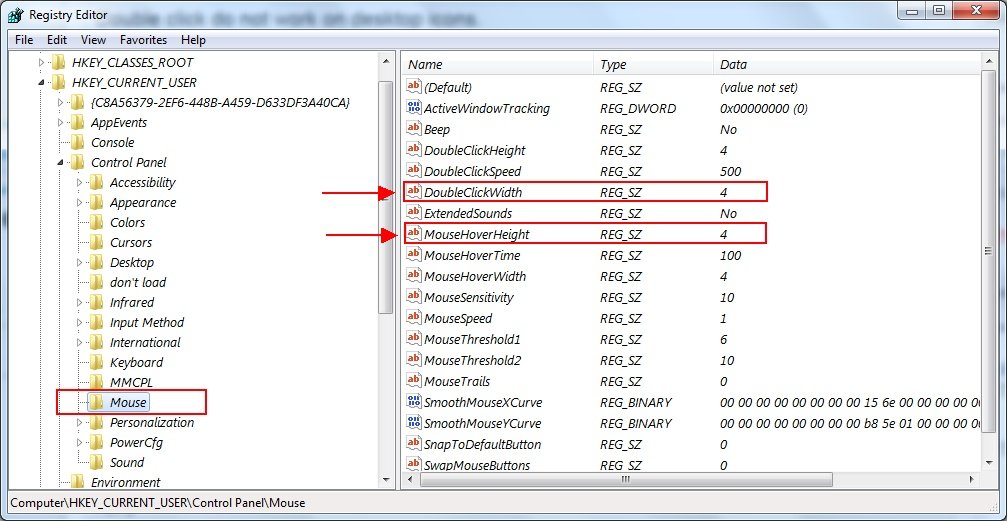
Task: Select the SnapToDefaultButton value name
Action: tap(482, 444)
